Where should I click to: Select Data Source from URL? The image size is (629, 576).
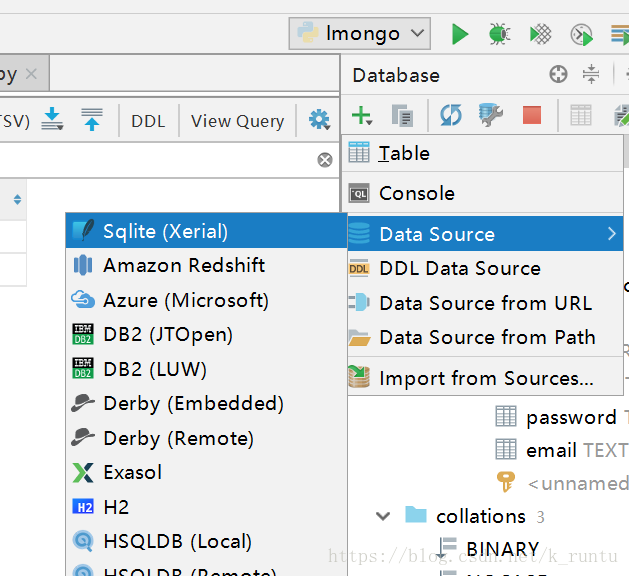point(485,303)
